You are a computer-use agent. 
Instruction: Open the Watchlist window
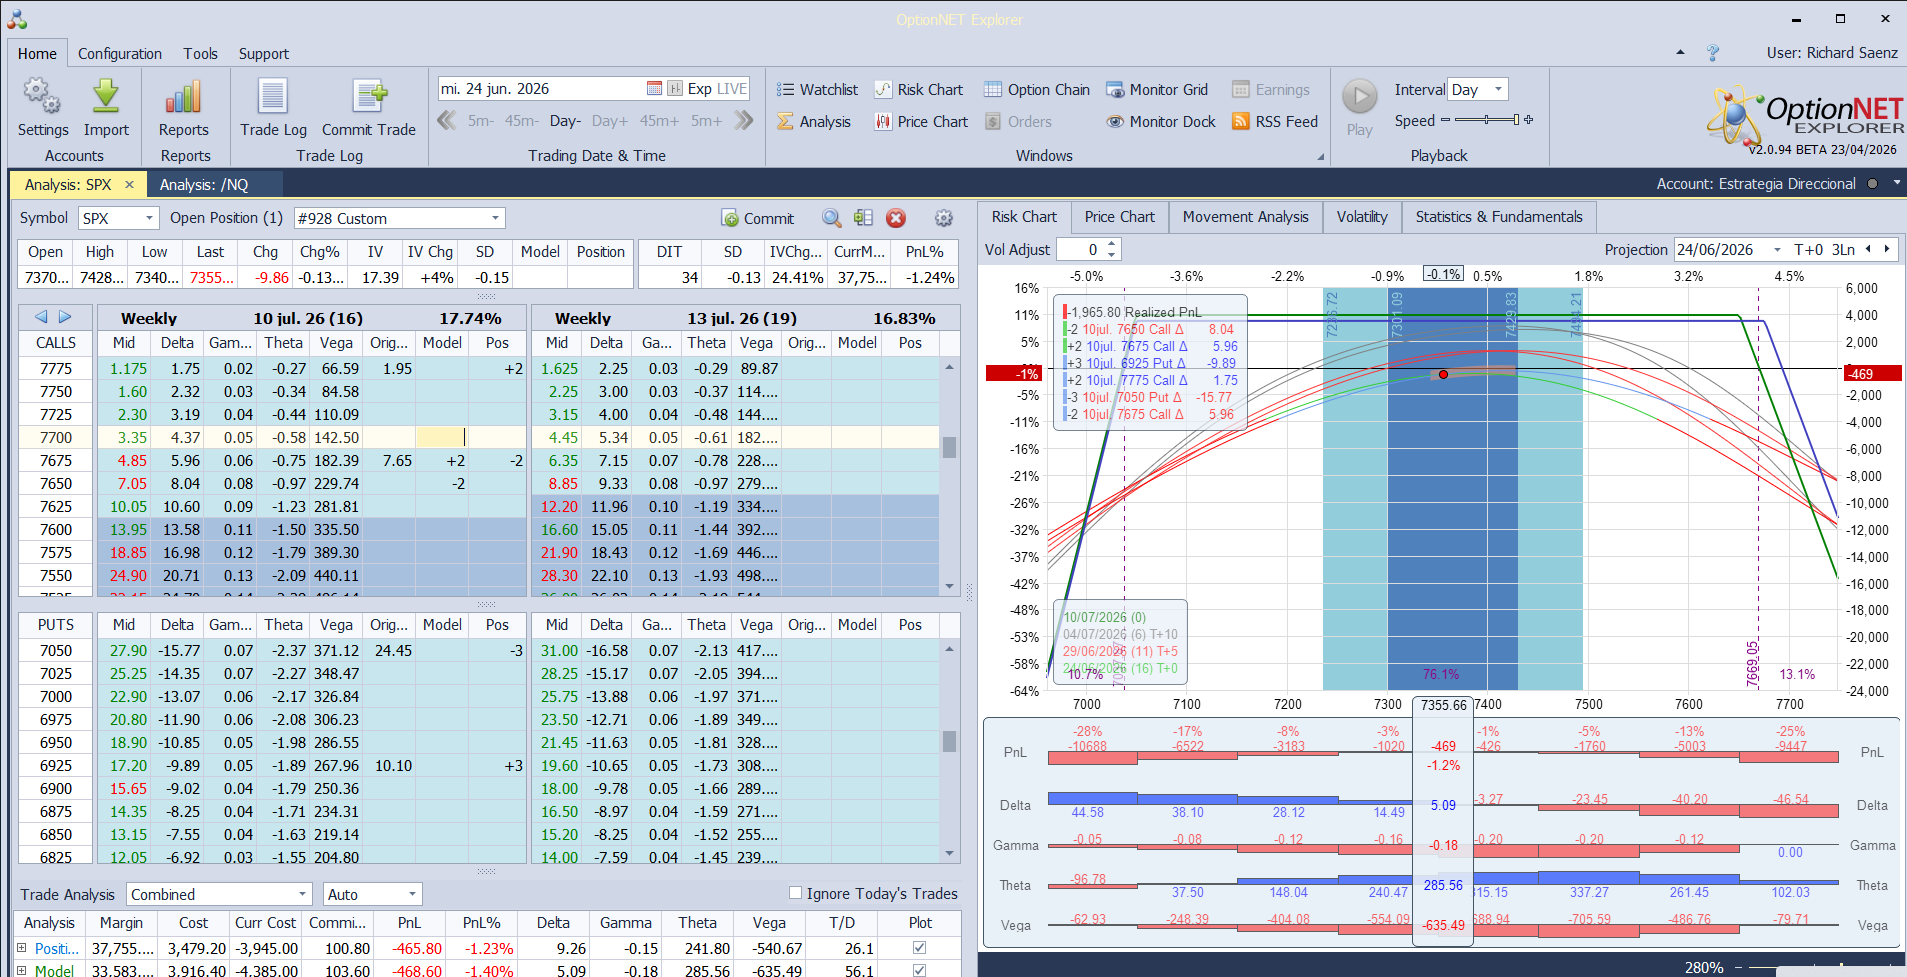[x=817, y=90]
